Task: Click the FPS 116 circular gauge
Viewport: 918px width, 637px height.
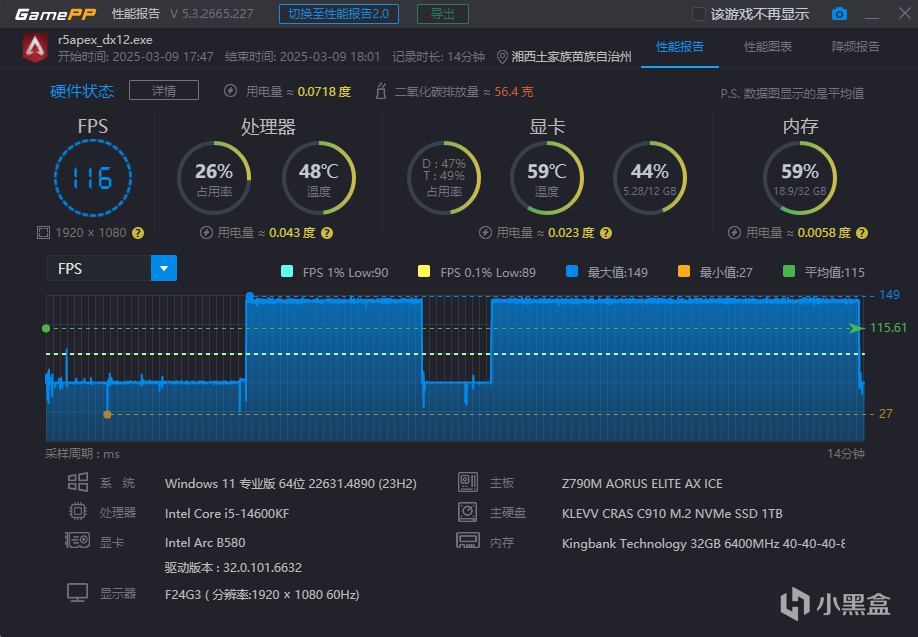Action: pyautogui.click(x=93, y=178)
